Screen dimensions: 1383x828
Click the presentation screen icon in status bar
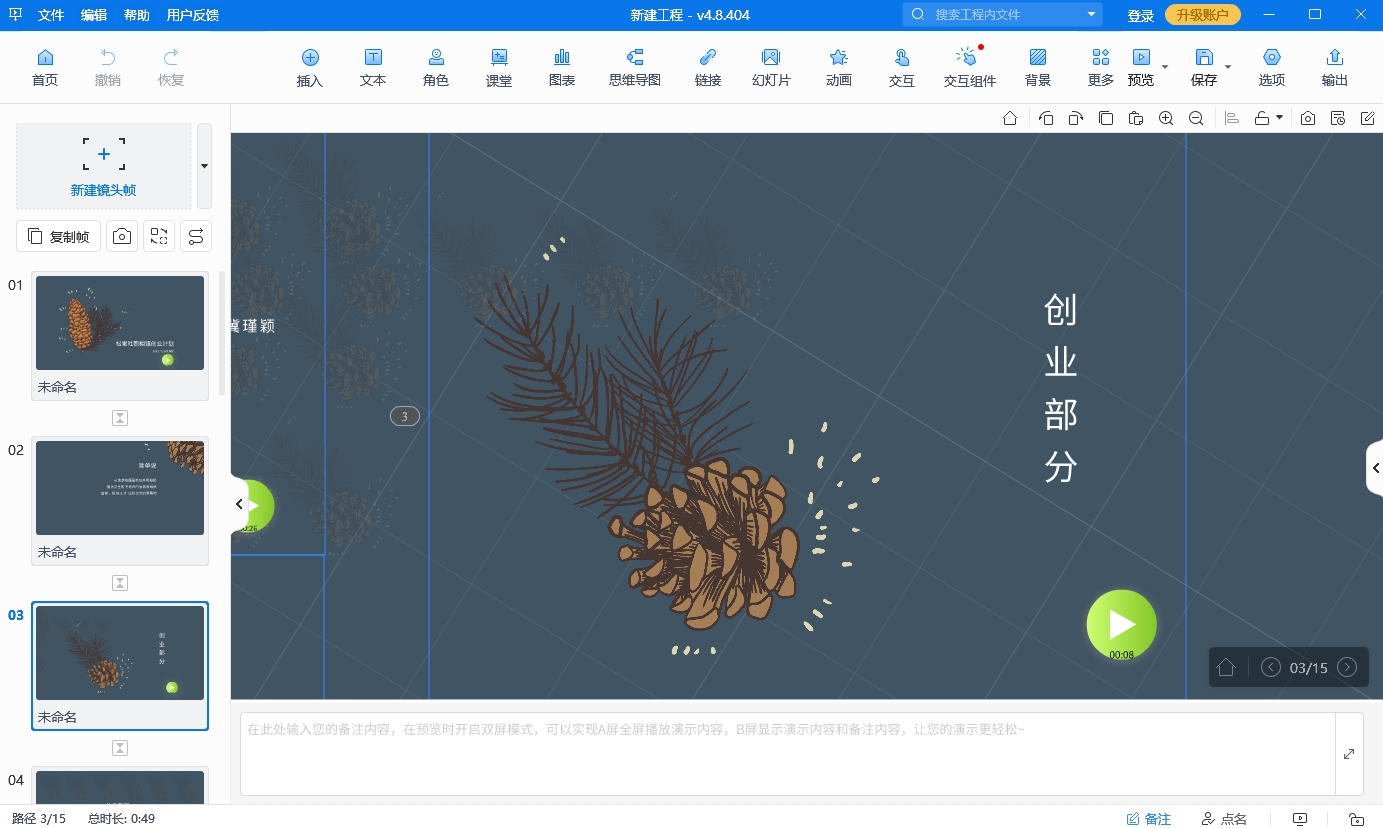tap(1300, 819)
